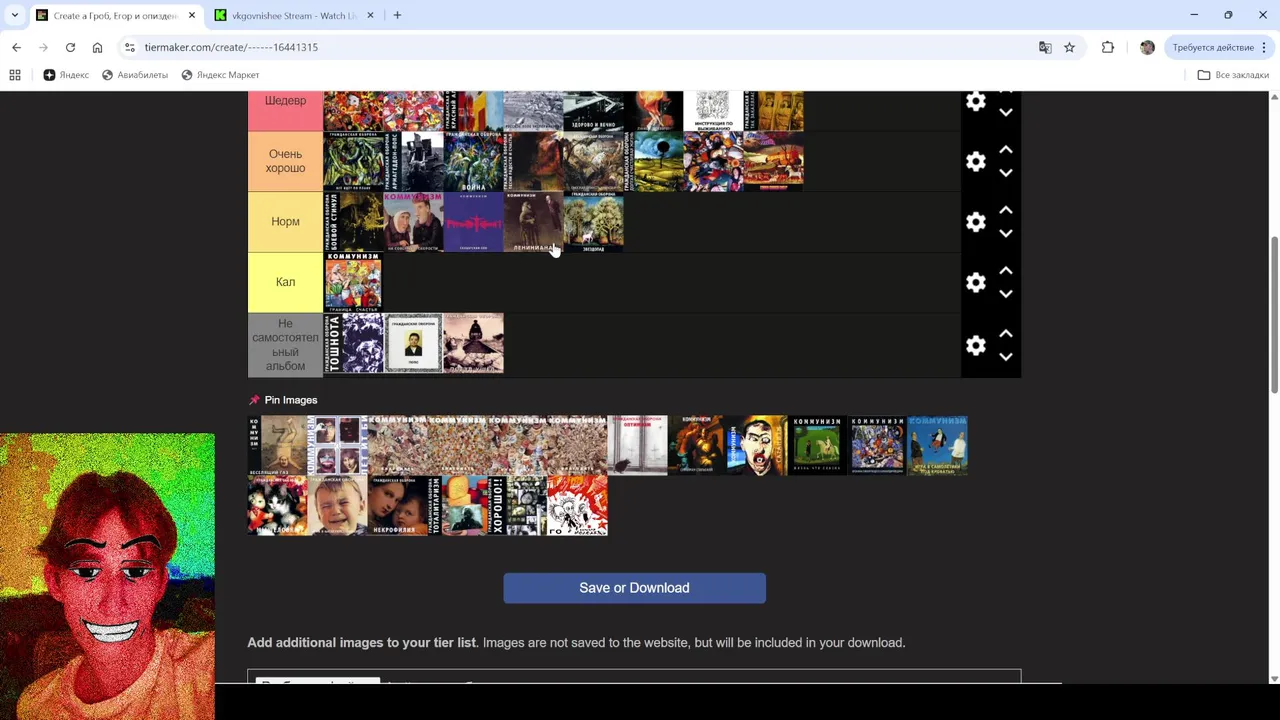Click the Не самостоятельный альбом tier label
This screenshot has height=720, width=1280.
point(285,345)
